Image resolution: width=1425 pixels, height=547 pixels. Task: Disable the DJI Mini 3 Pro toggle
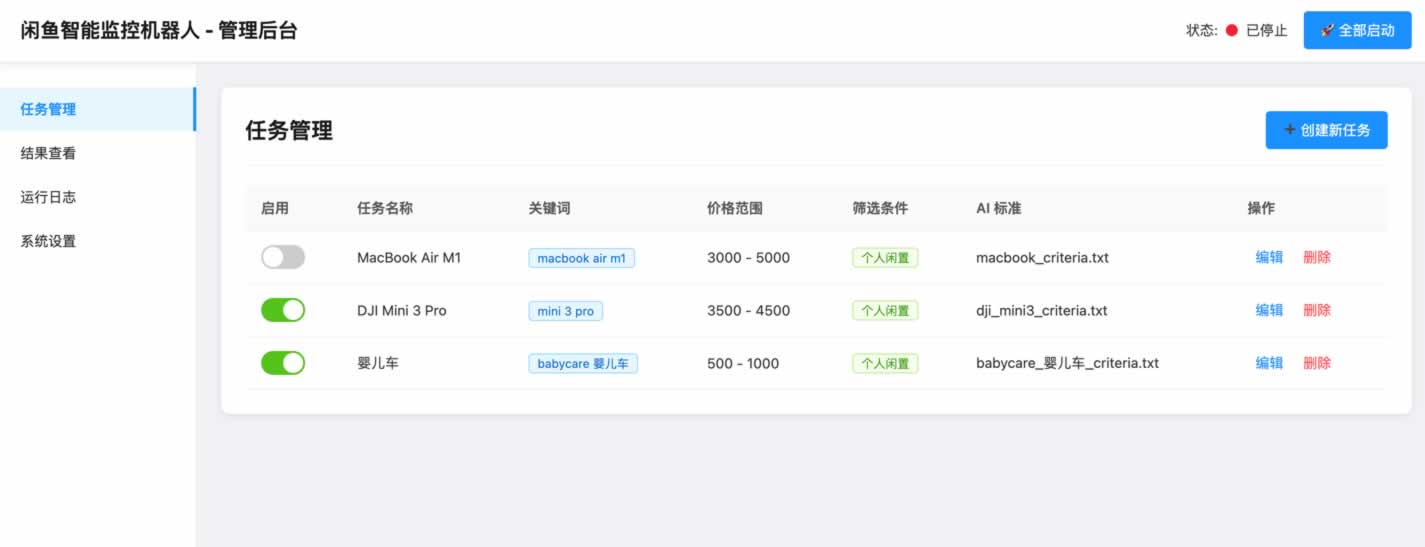pos(283,310)
